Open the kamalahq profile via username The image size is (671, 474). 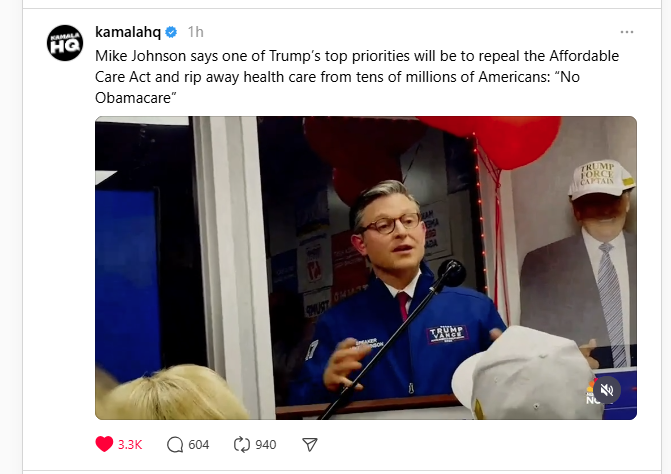[128, 32]
